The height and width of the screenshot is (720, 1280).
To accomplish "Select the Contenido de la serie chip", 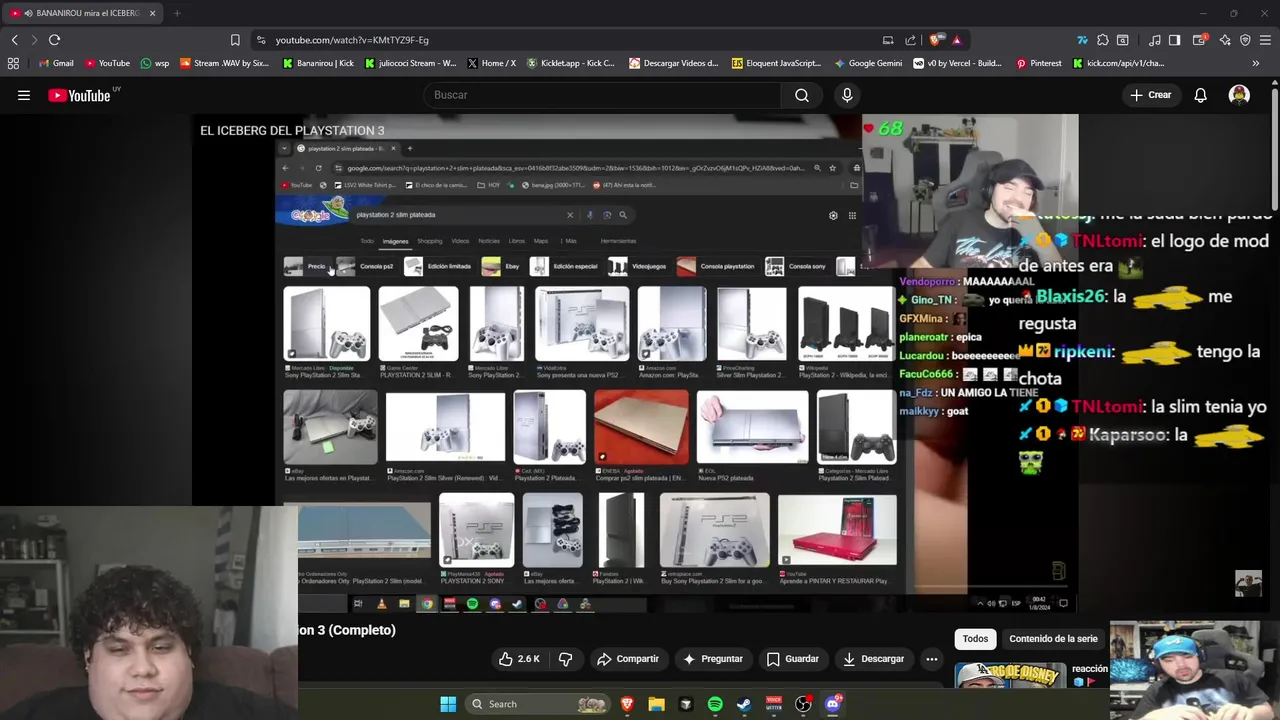I will tap(1053, 639).
